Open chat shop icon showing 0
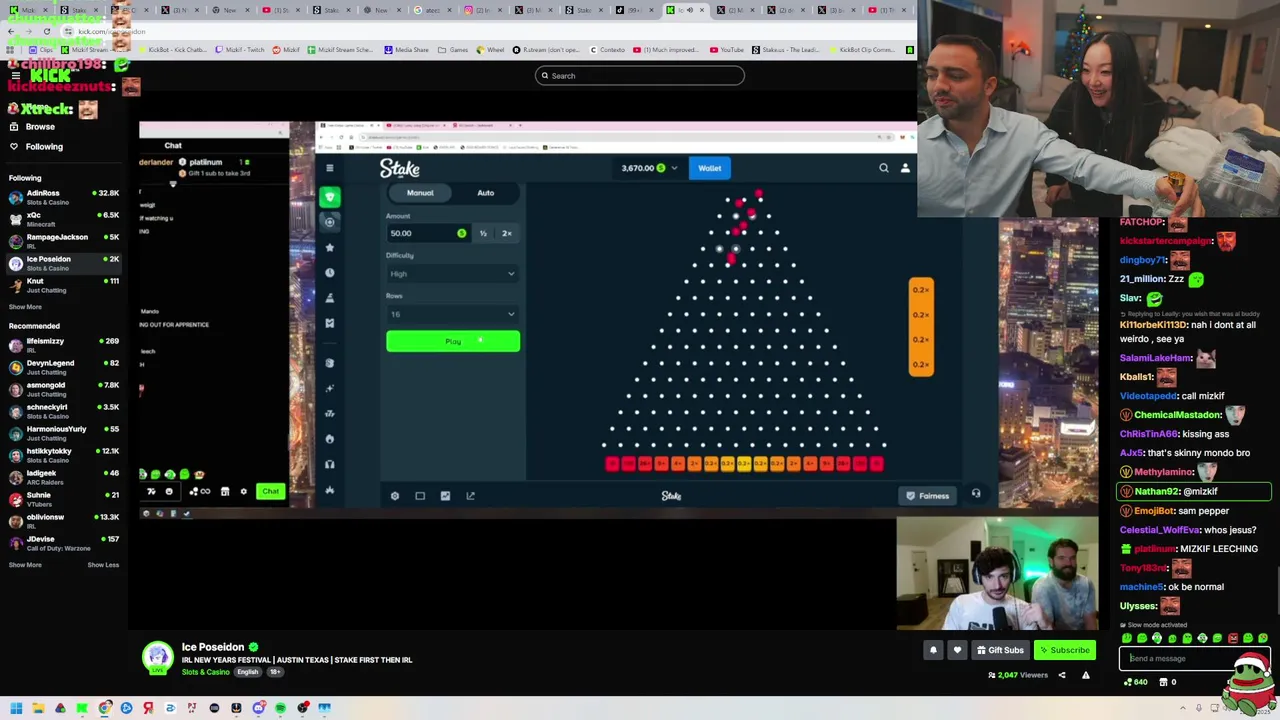Screen dimensions: 1280x720 1167,682
